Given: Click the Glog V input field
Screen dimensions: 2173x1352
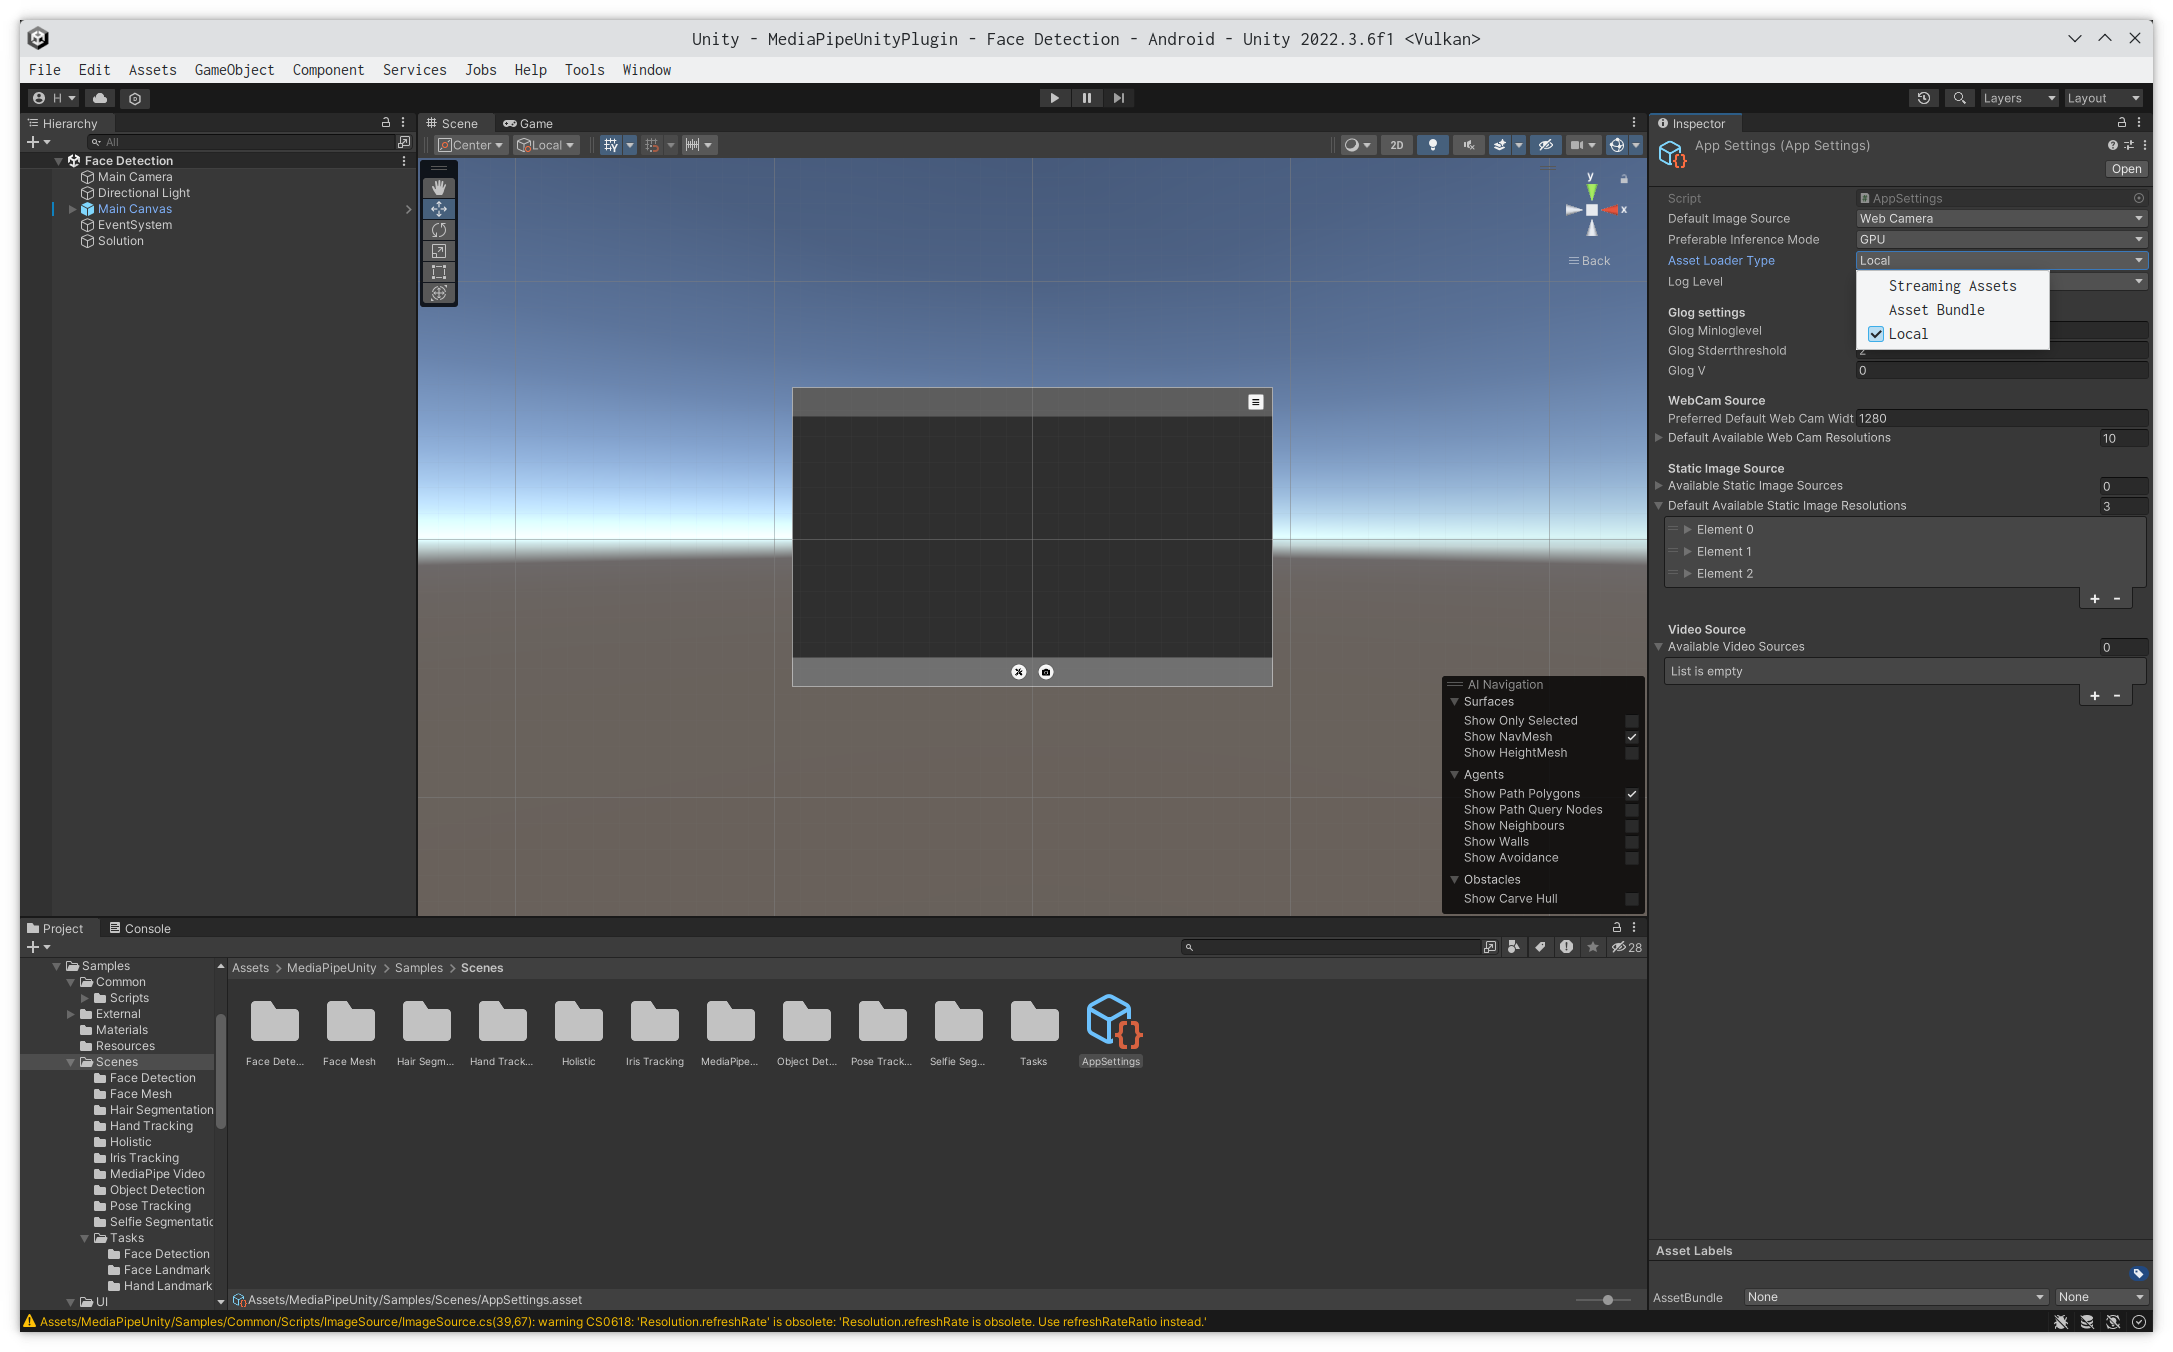Looking at the screenshot, I should point(2002,371).
